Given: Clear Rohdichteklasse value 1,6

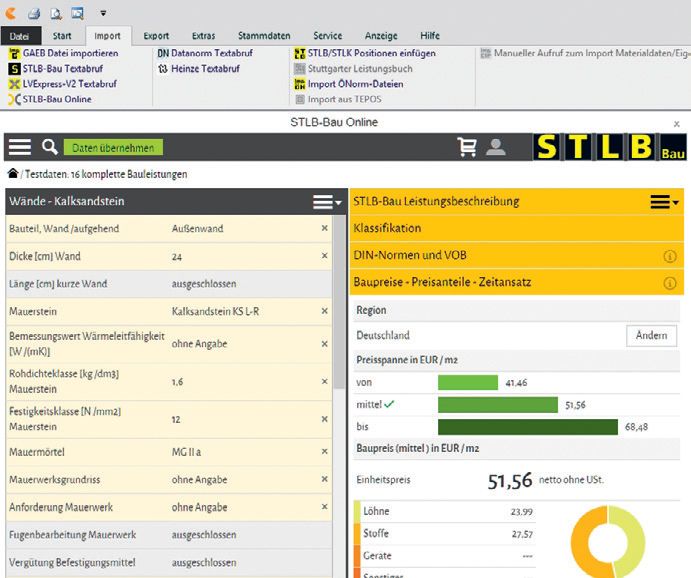Looking at the screenshot, I should pos(324,382).
